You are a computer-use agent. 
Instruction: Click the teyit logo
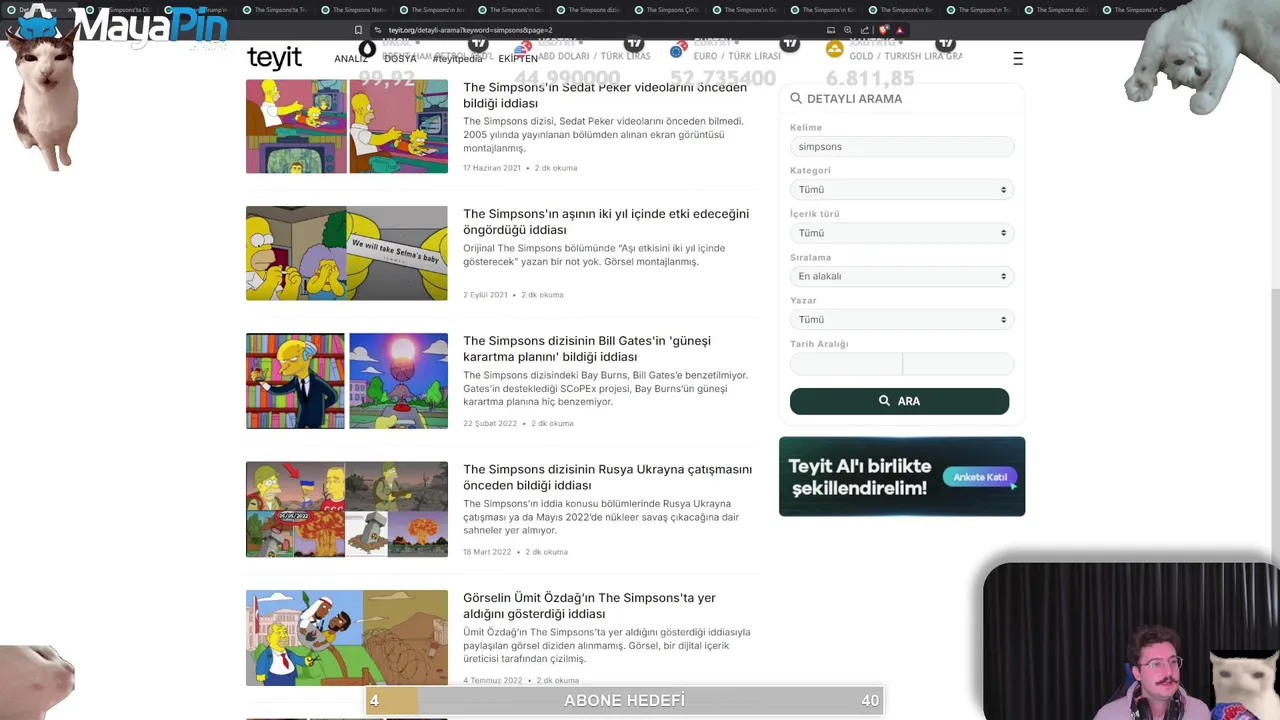274,58
